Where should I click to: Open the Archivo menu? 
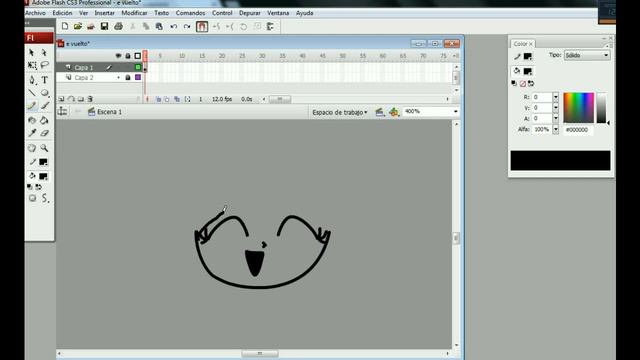click(x=35, y=13)
